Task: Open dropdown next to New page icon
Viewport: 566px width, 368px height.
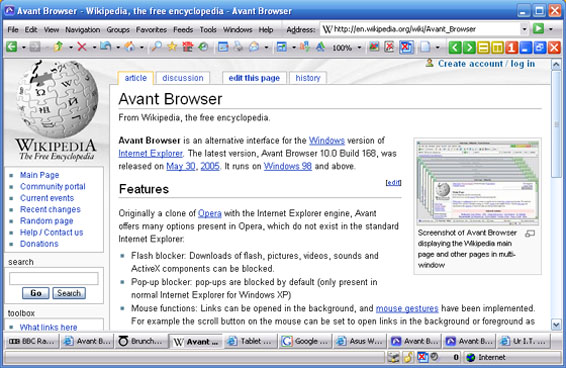Action: [x=437, y=47]
